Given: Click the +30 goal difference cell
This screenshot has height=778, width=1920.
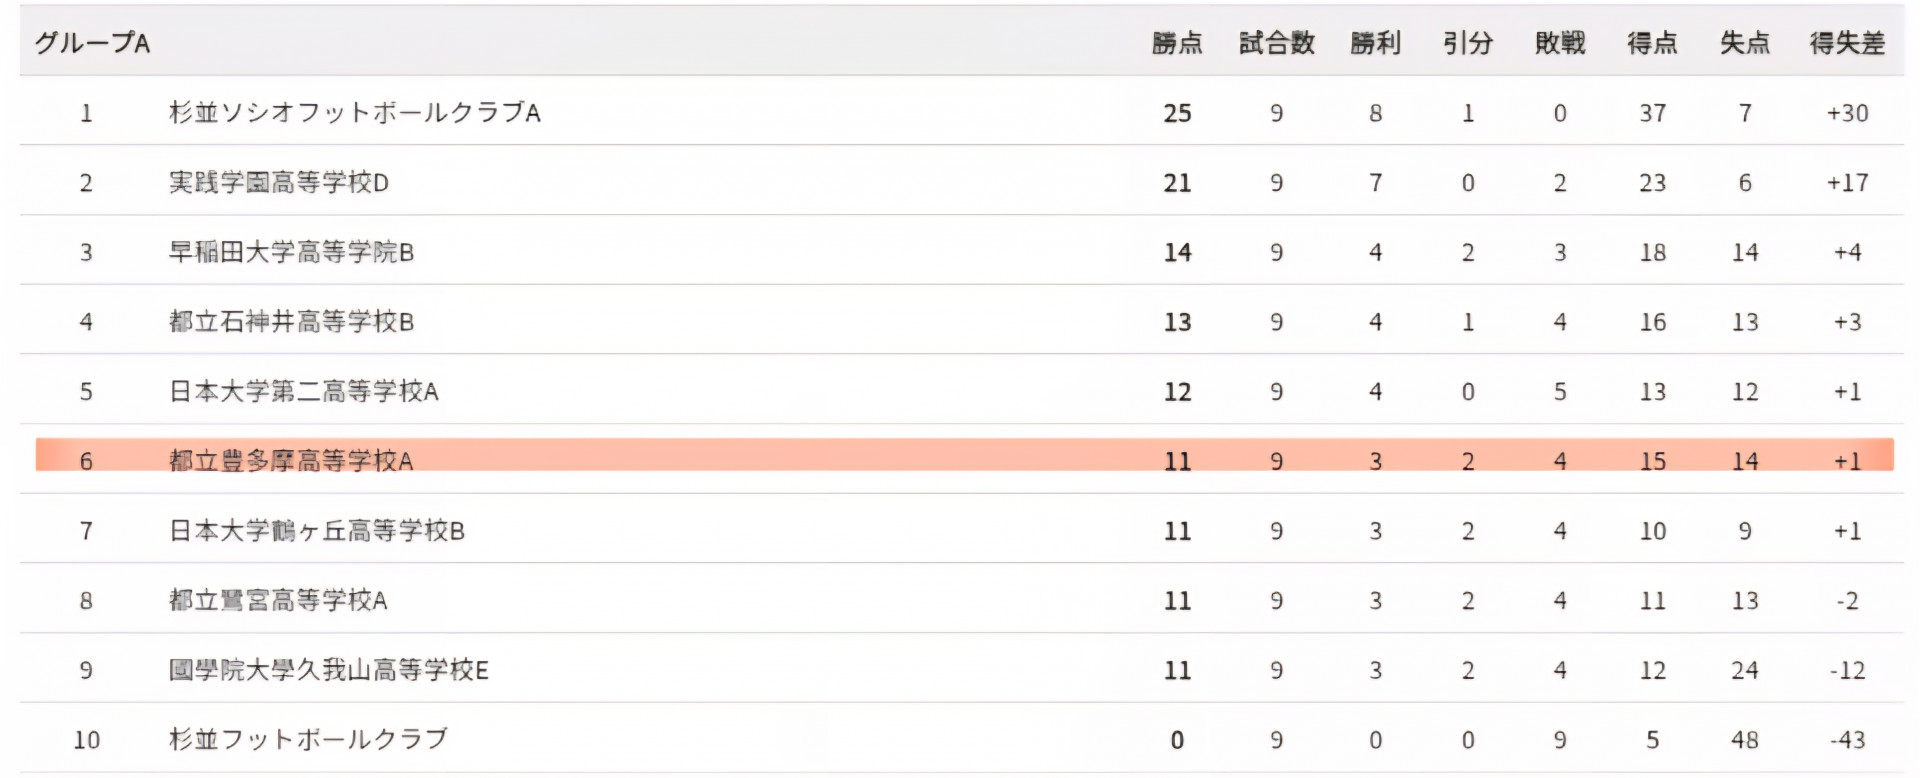Looking at the screenshot, I should pyautogui.click(x=1847, y=113).
